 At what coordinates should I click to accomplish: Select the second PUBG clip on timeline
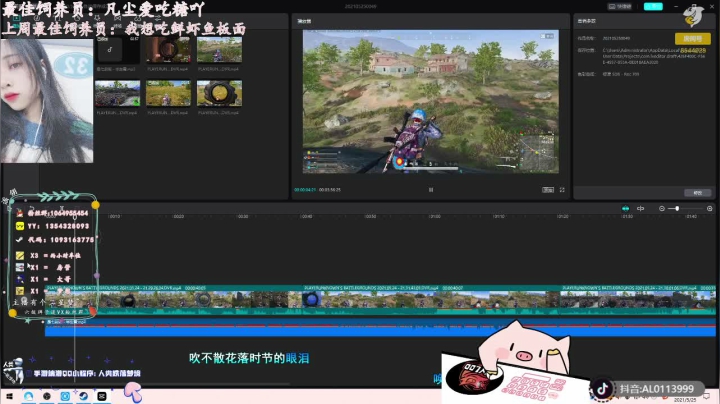pyautogui.click(x=431, y=299)
